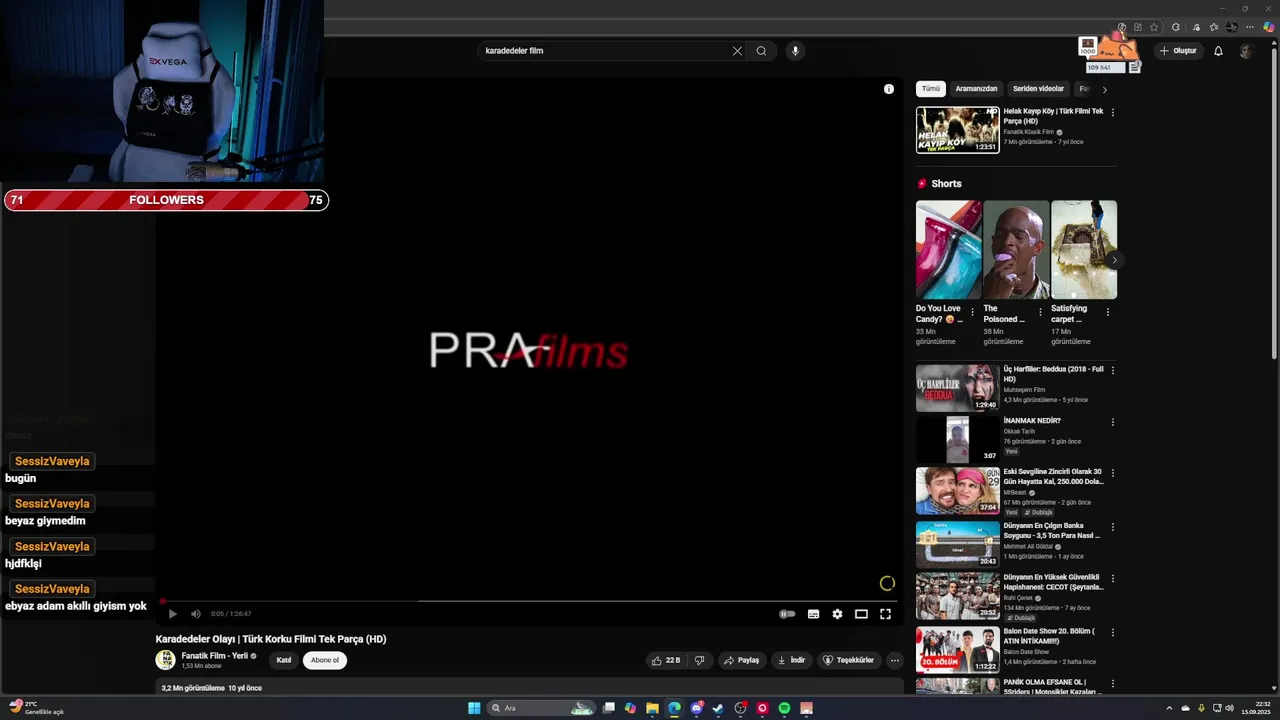Mute the video player volume
Viewport: 1280px width, 720px height.
pyautogui.click(x=196, y=614)
